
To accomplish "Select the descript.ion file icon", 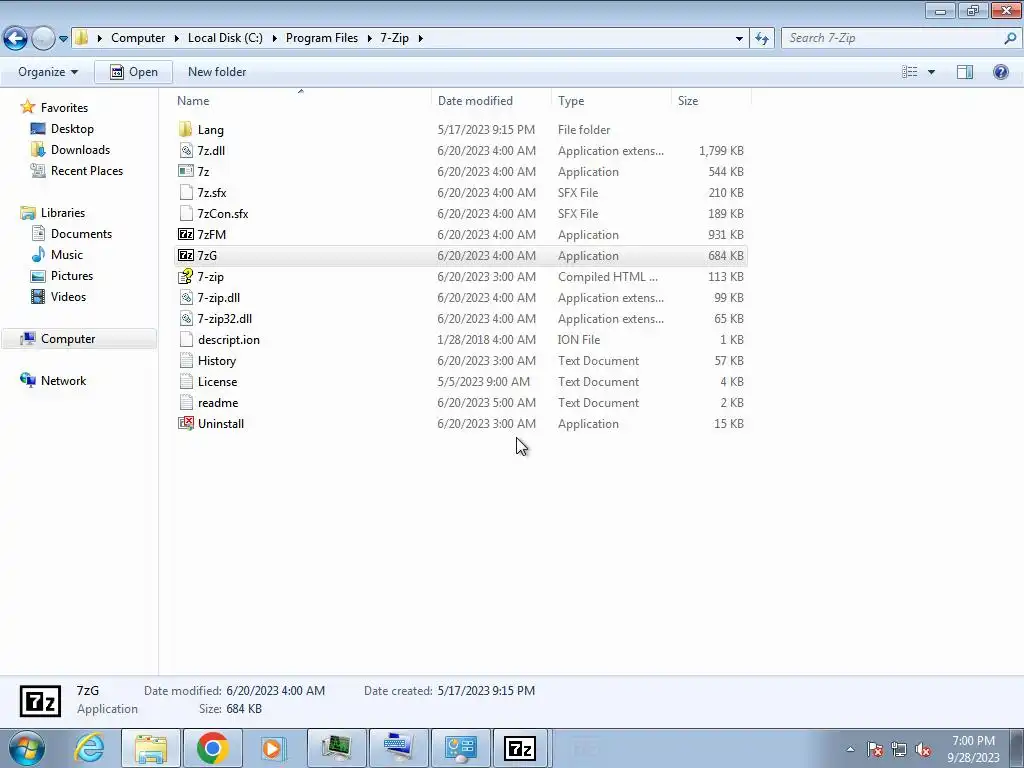I will (186, 340).
